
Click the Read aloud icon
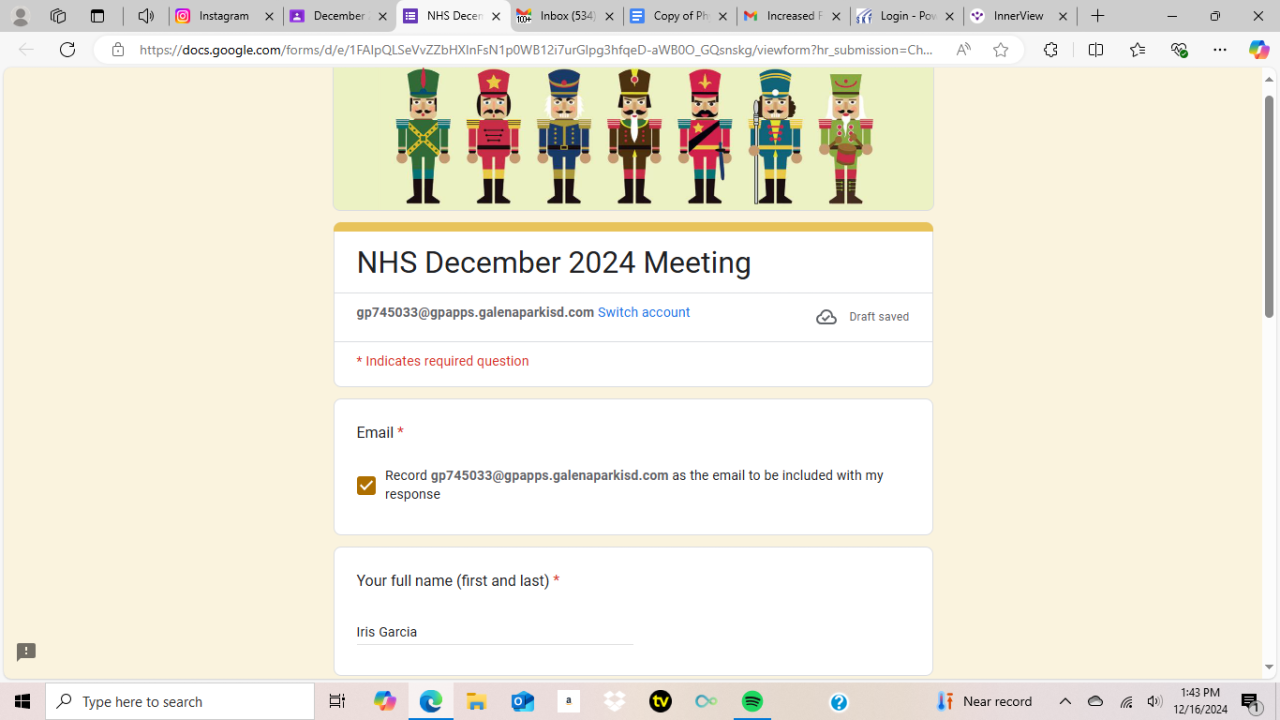(963, 50)
